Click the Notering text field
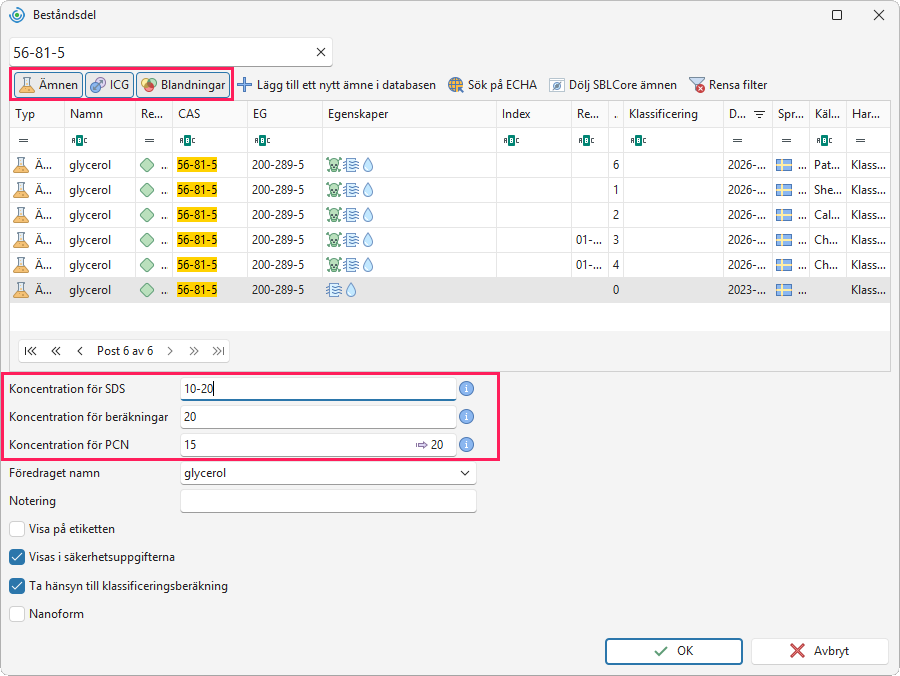900x676 pixels. (x=328, y=501)
